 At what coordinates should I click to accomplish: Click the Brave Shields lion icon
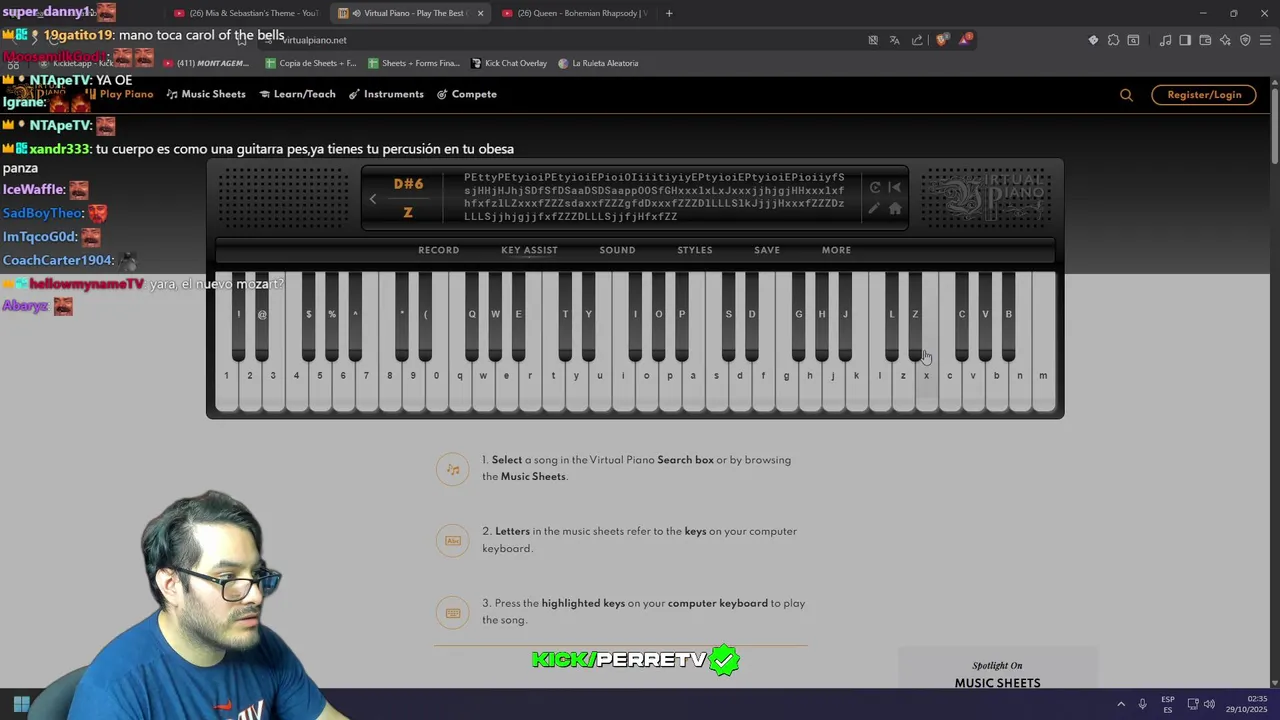(942, 40)
